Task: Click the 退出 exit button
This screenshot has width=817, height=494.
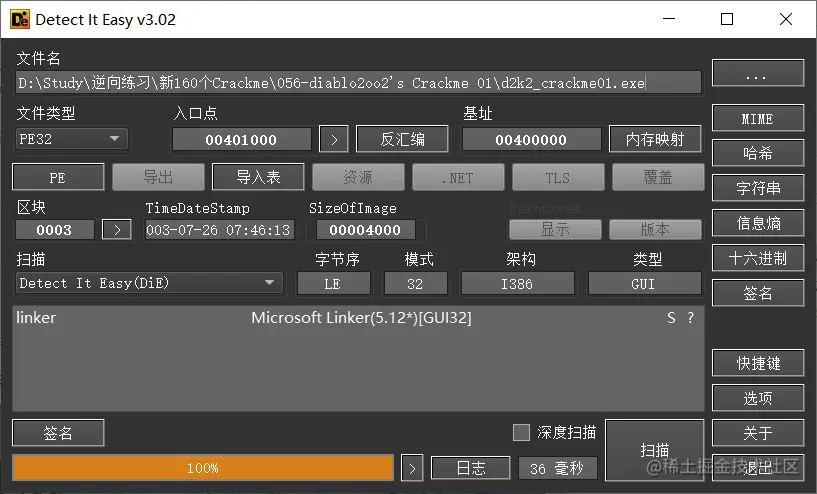Action: pyautogui.click(x=758, y=468)
